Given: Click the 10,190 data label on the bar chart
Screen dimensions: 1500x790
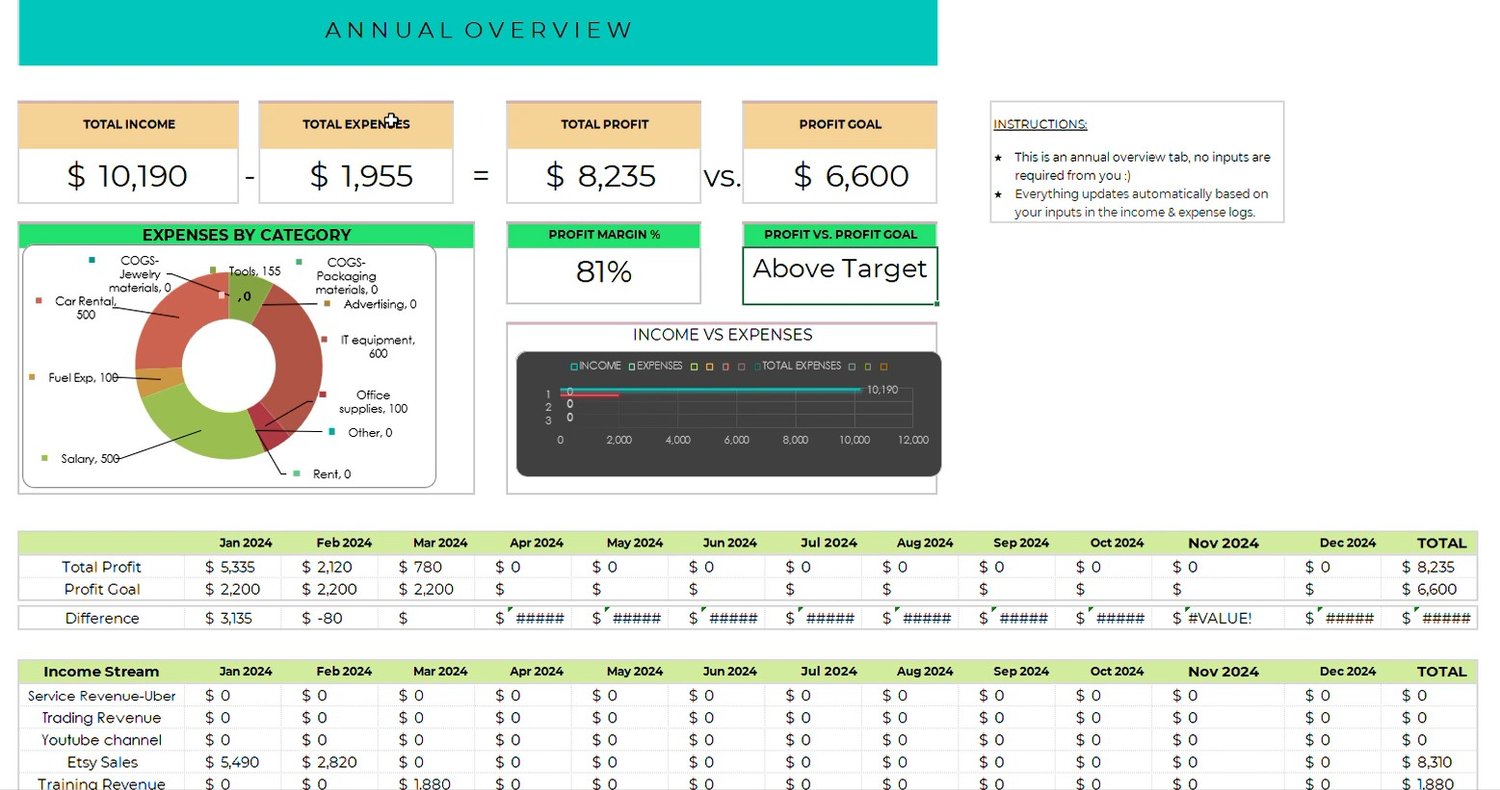Looking at the screenshot, I should tap(882, 389).
